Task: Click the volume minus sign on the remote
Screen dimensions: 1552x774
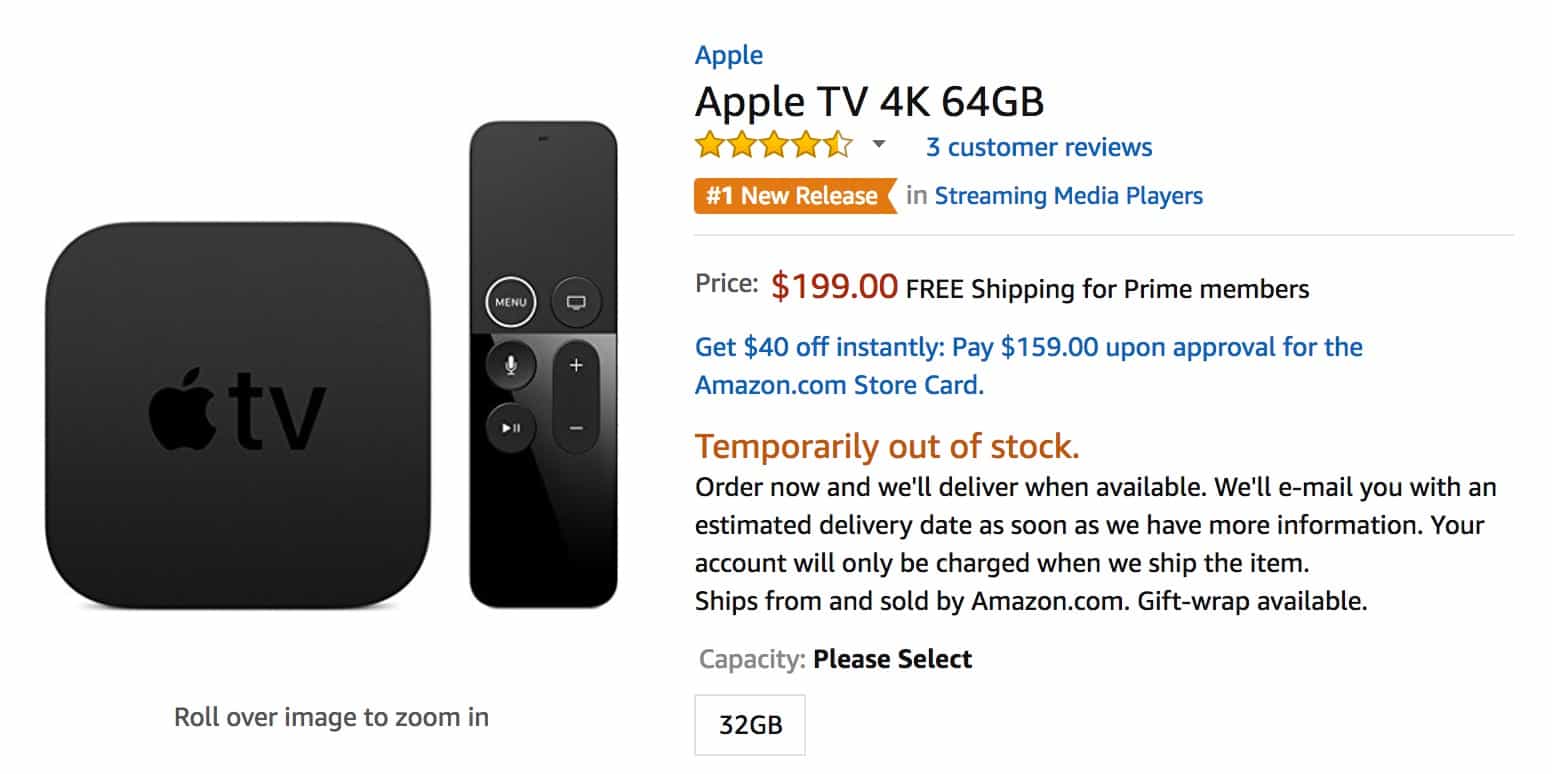Action: [576, 428]
